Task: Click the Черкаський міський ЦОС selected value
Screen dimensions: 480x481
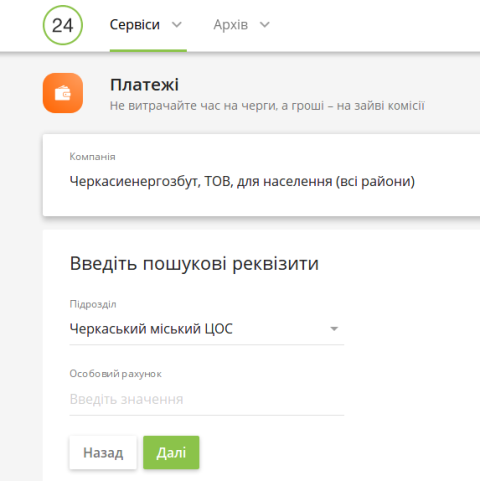Action: [x=151, y=329]
